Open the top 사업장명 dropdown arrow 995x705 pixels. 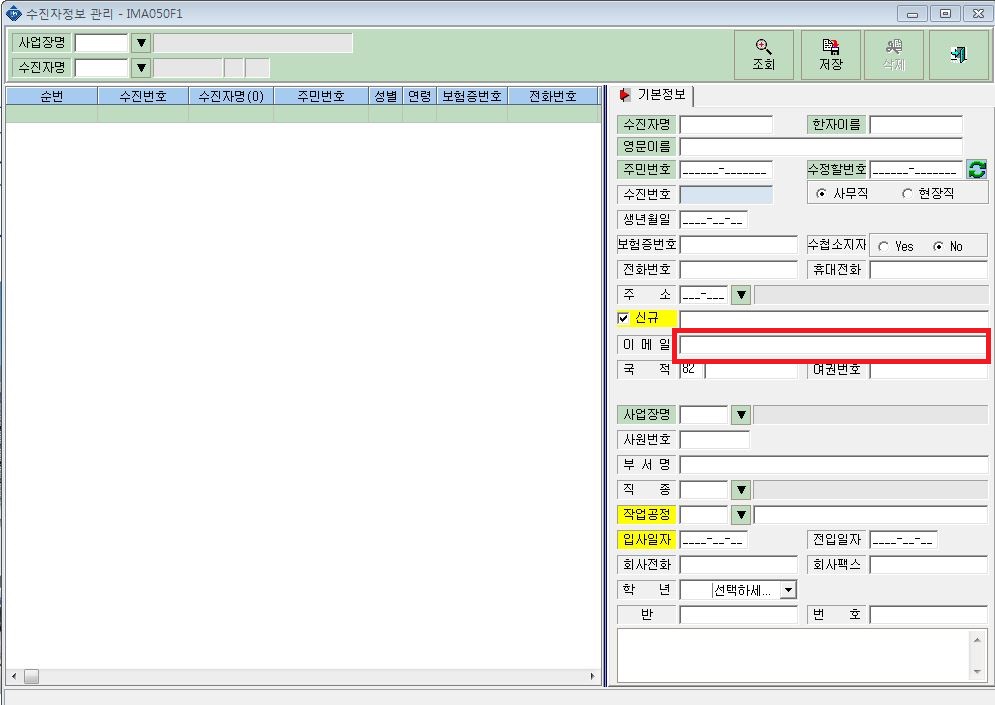142,43
